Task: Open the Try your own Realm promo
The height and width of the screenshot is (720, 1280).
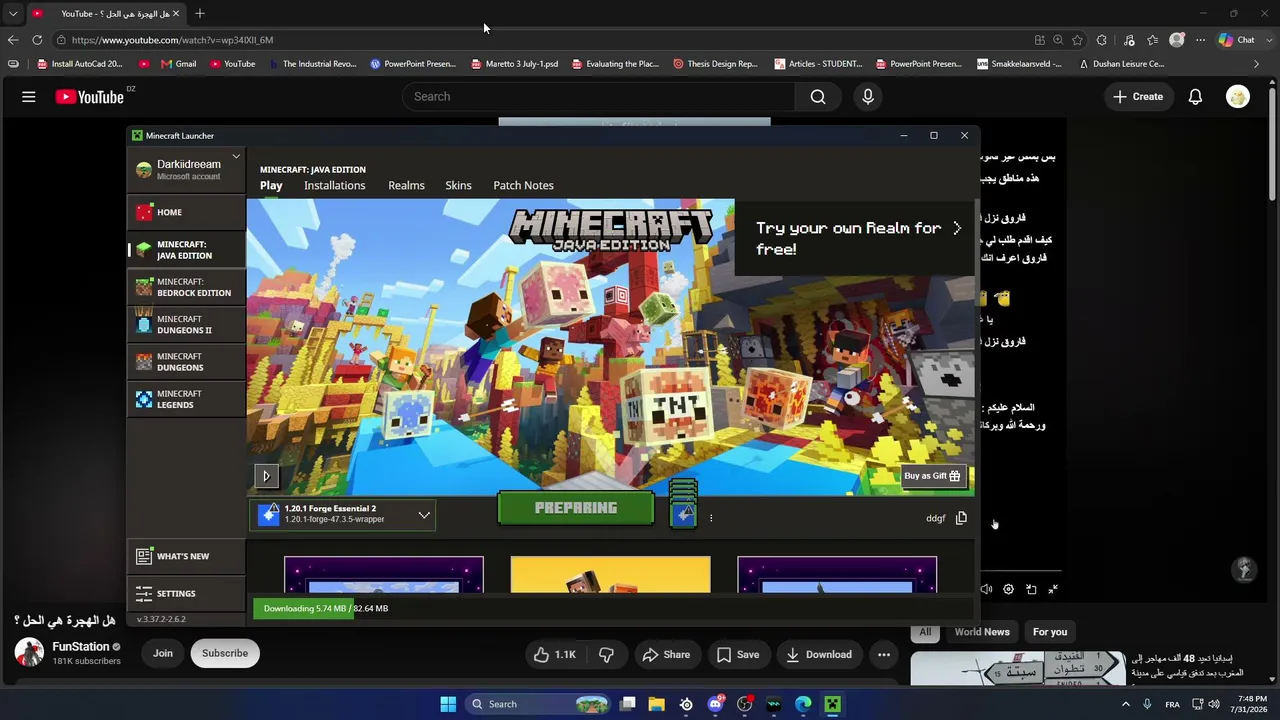Action: coord(855,238)
